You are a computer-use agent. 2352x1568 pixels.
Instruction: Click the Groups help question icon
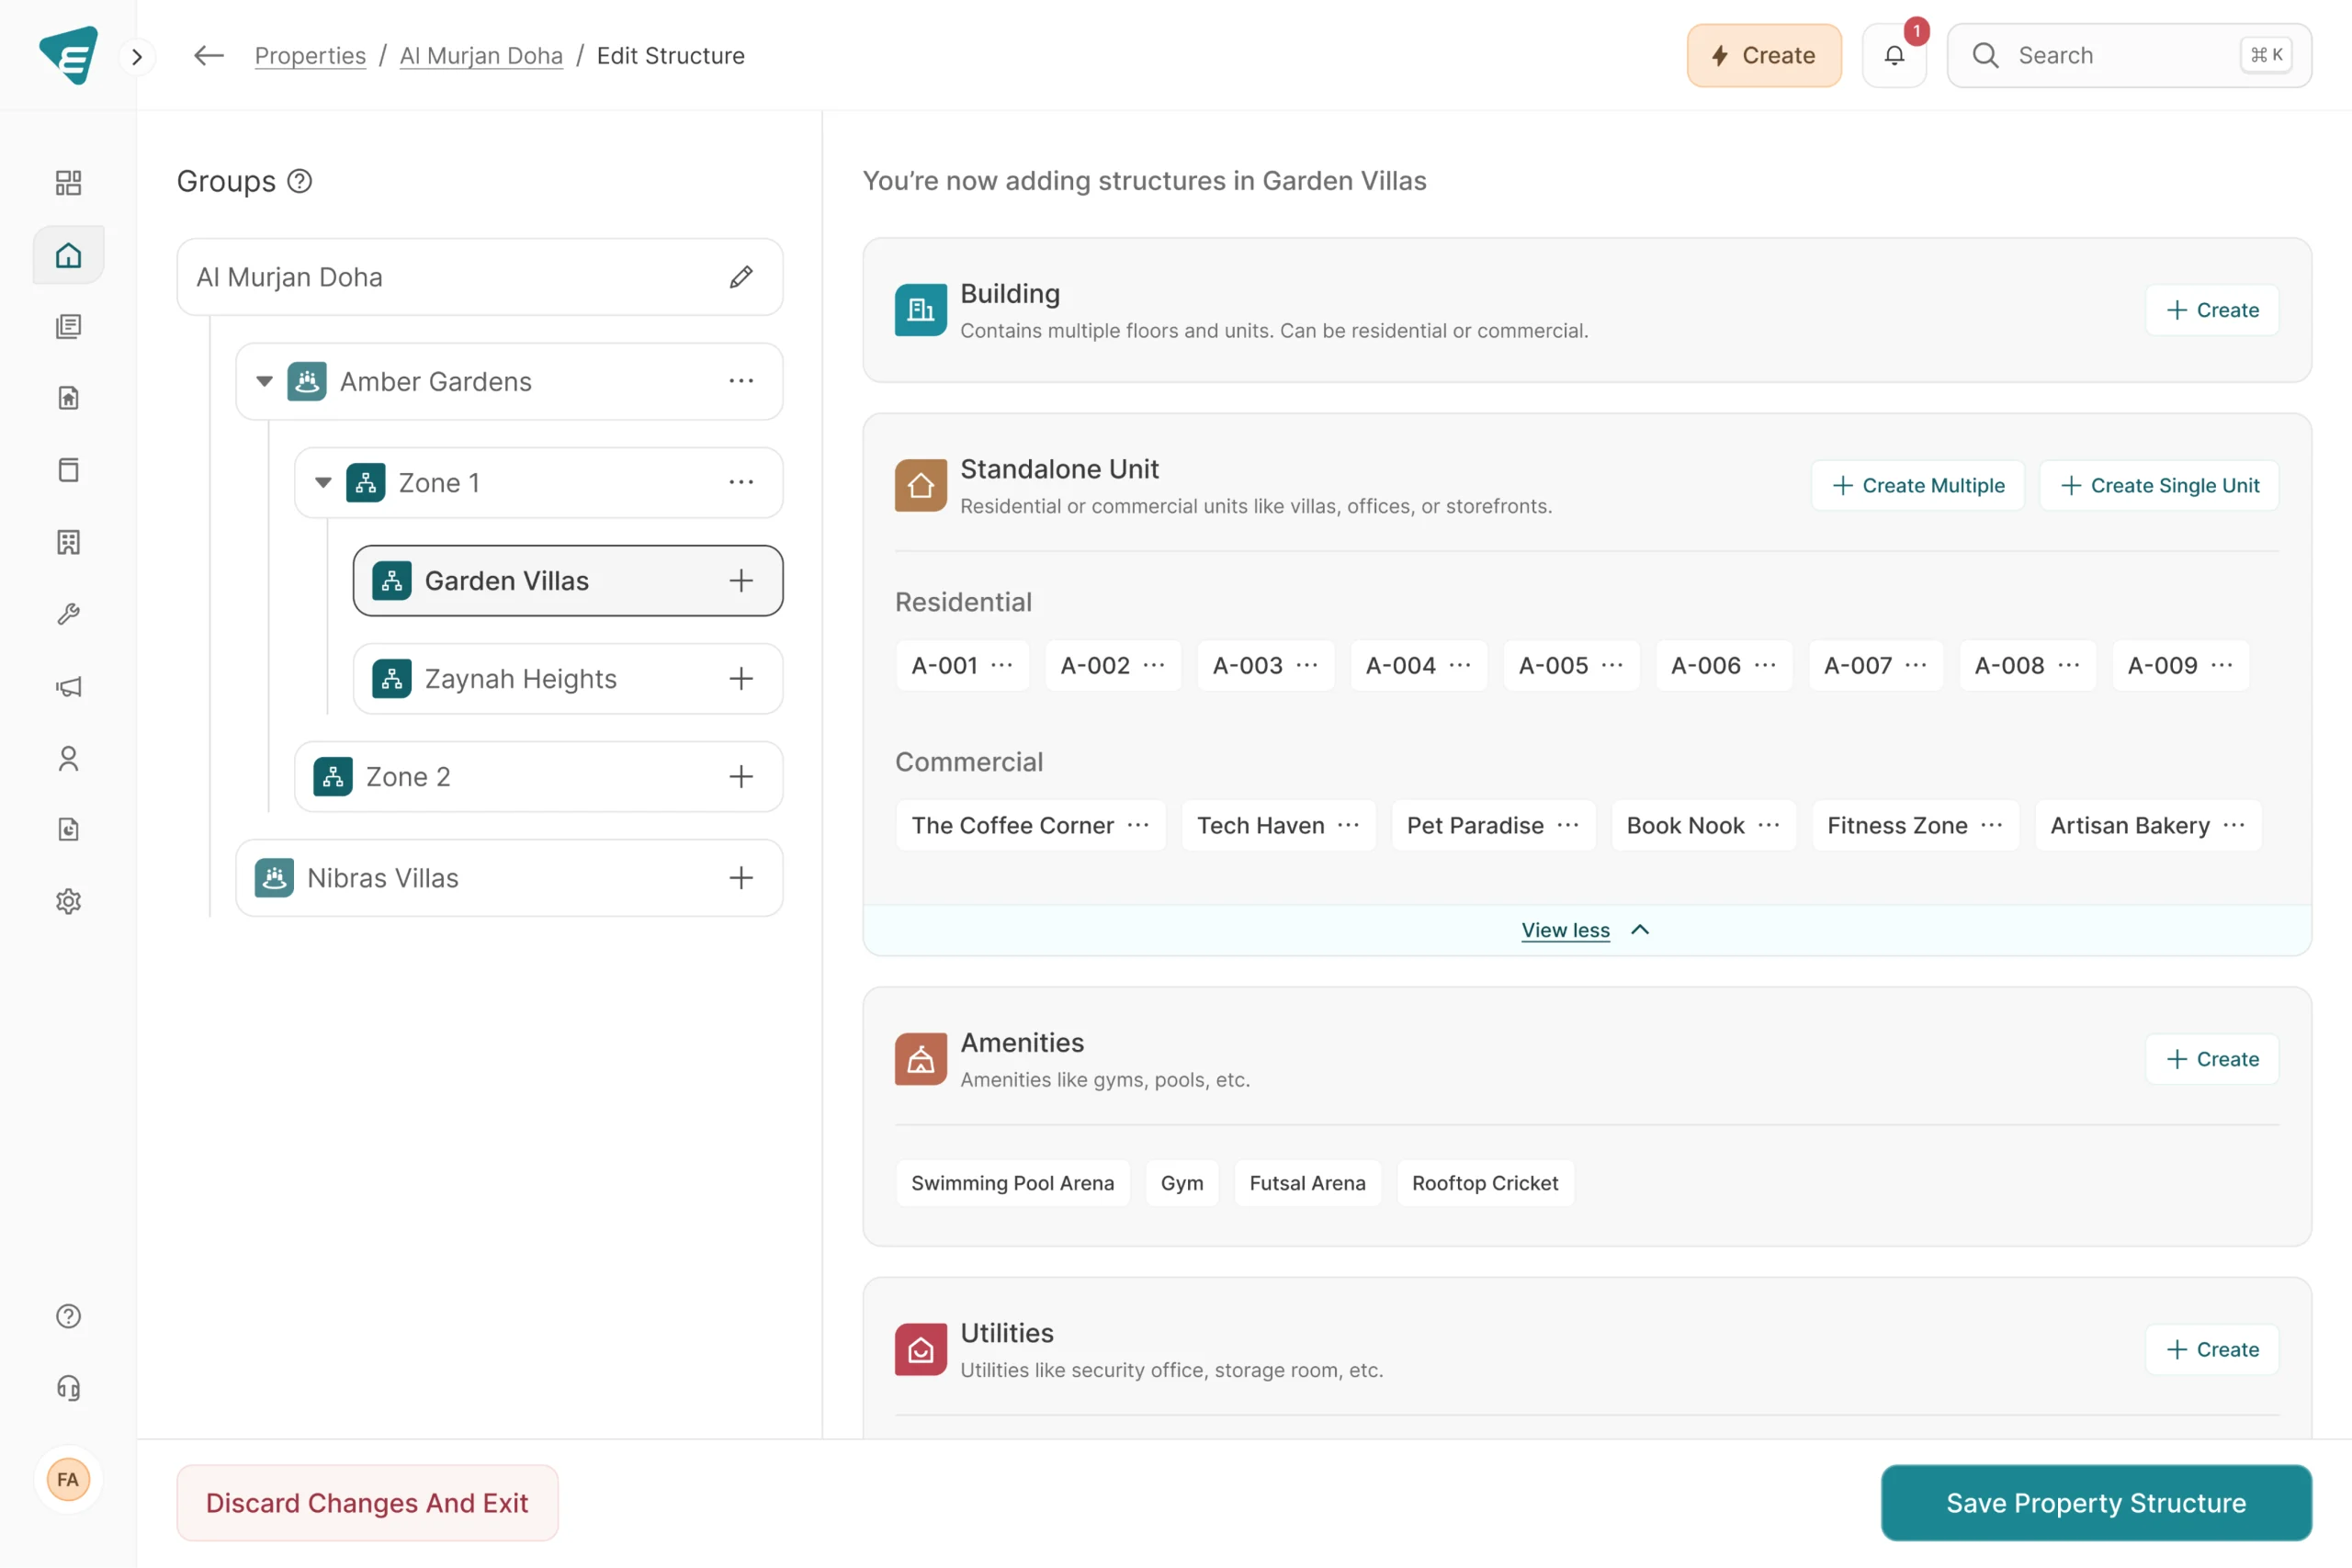[x=300, y=181]
